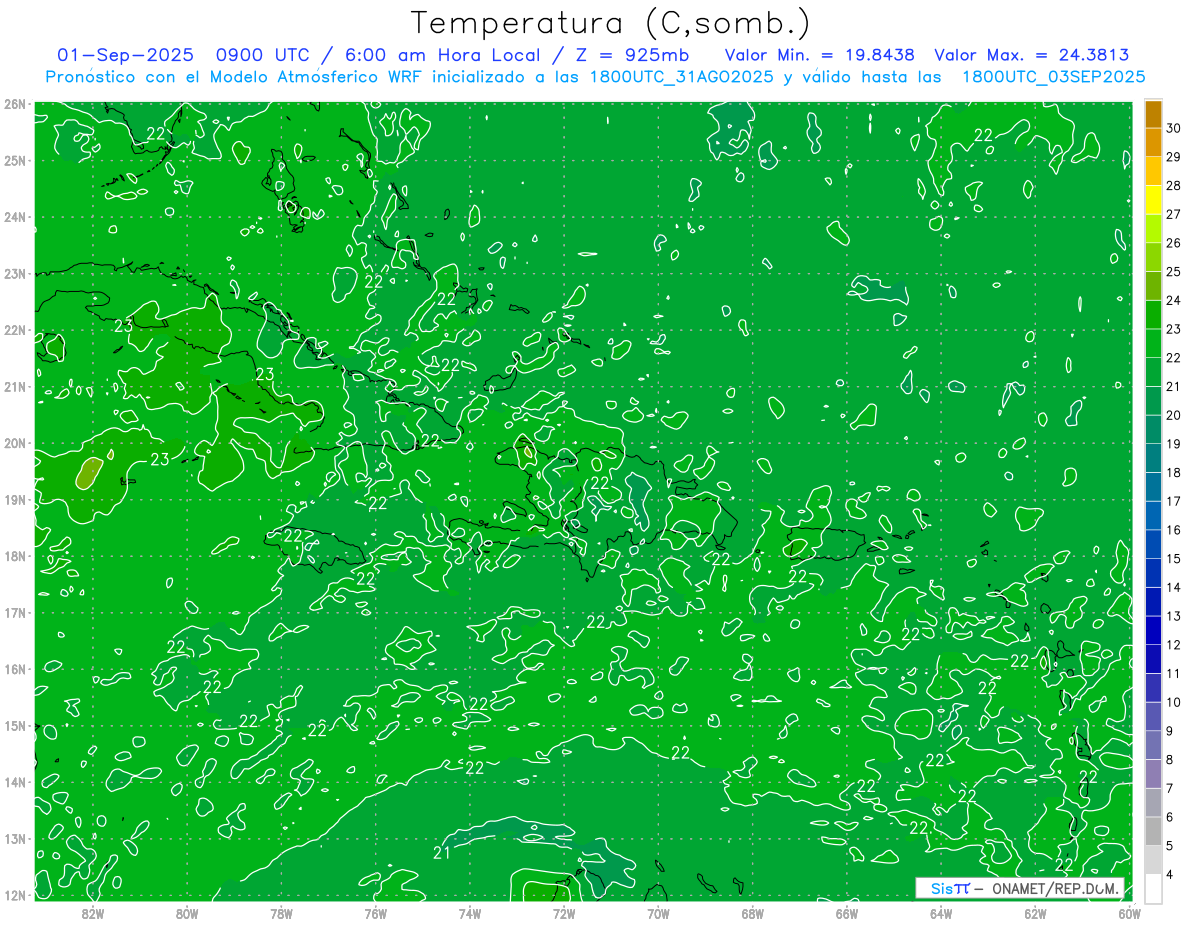Click the title 'Temperatura (C,somb.)'
This screenshot has width=1200, height=927.
tap(611, 23)
